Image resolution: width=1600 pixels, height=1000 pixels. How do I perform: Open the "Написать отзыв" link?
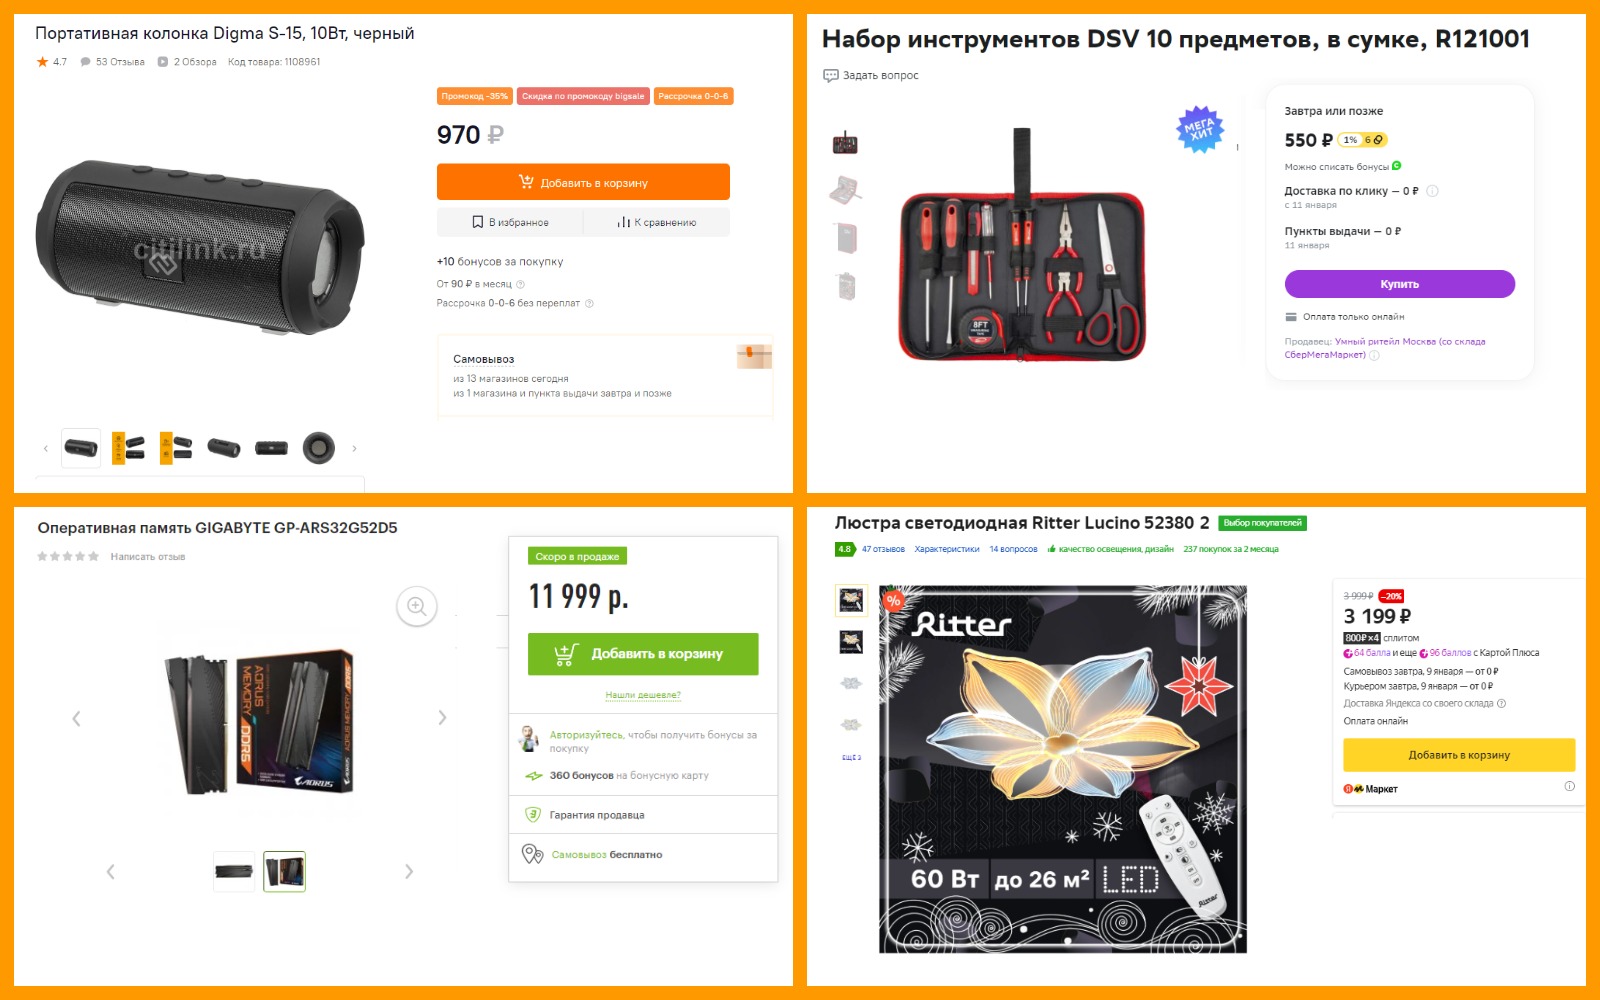(x=148, y=556)
